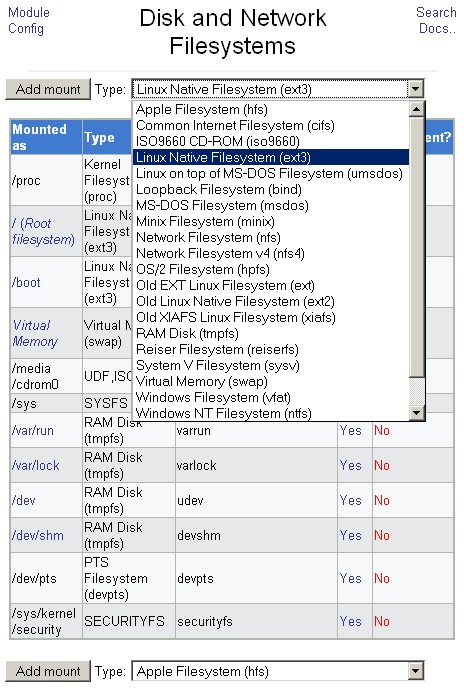
Task: Click Yes in the devshm row
Action: (x=350, y=536)
